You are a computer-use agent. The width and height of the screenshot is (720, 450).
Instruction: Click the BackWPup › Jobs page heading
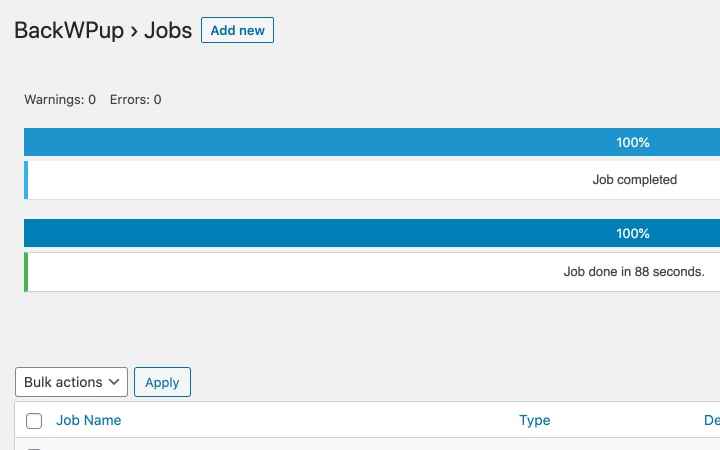coord(103,31)
